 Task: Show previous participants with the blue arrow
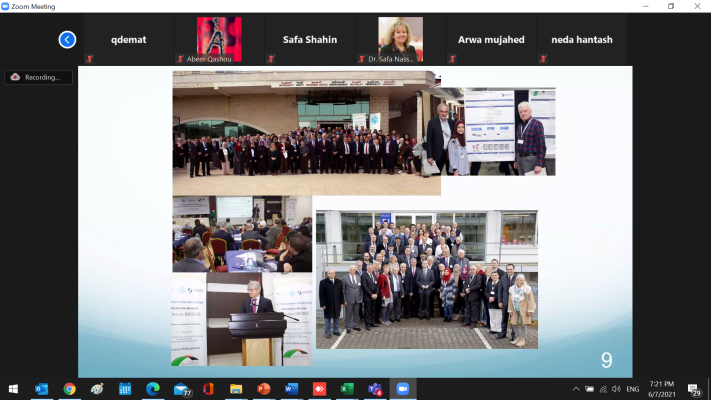tap(67, 40)
